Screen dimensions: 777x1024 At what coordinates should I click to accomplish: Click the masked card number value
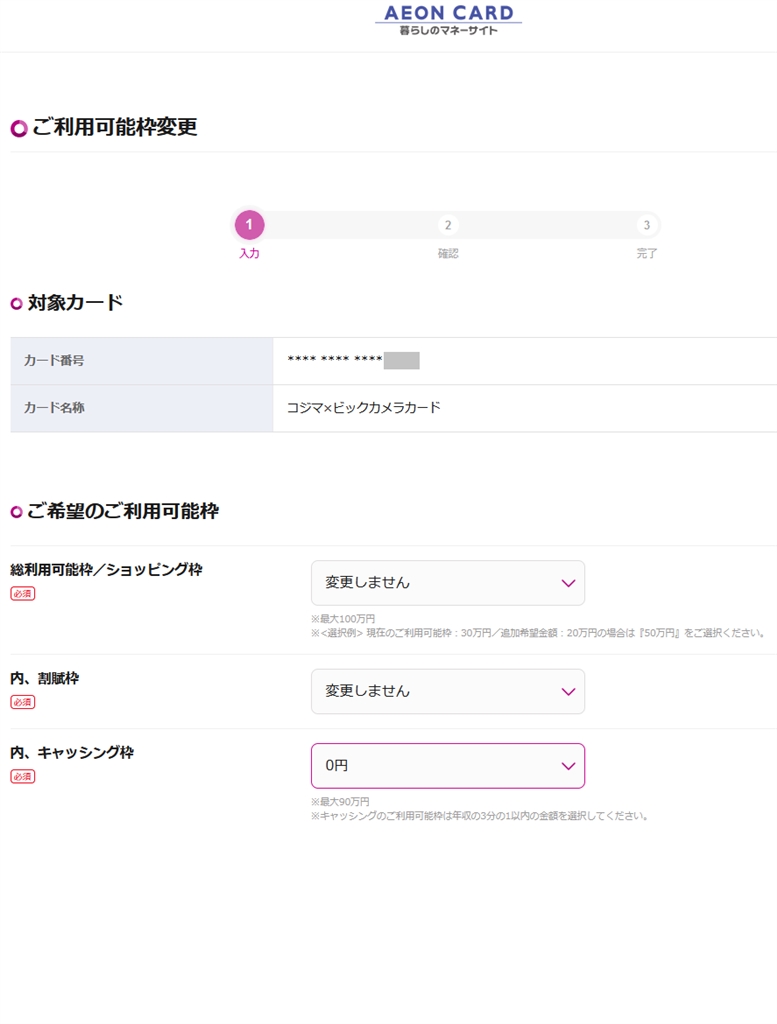pos(352,361)
